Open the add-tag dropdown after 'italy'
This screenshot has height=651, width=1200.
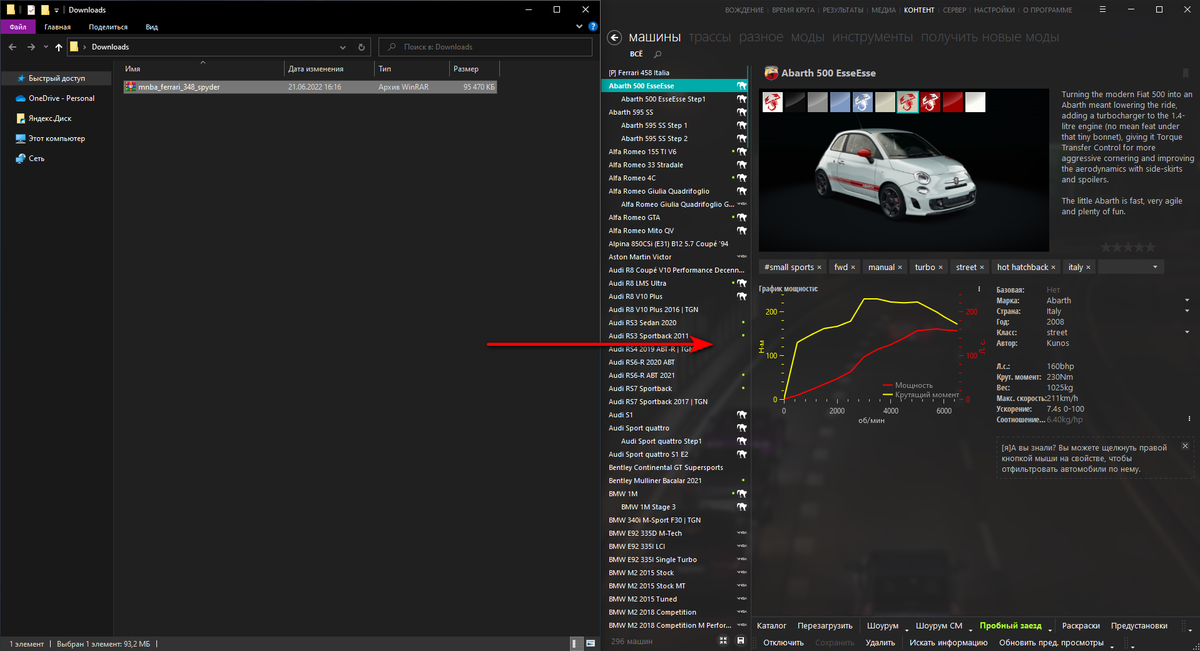(1156, 268)
